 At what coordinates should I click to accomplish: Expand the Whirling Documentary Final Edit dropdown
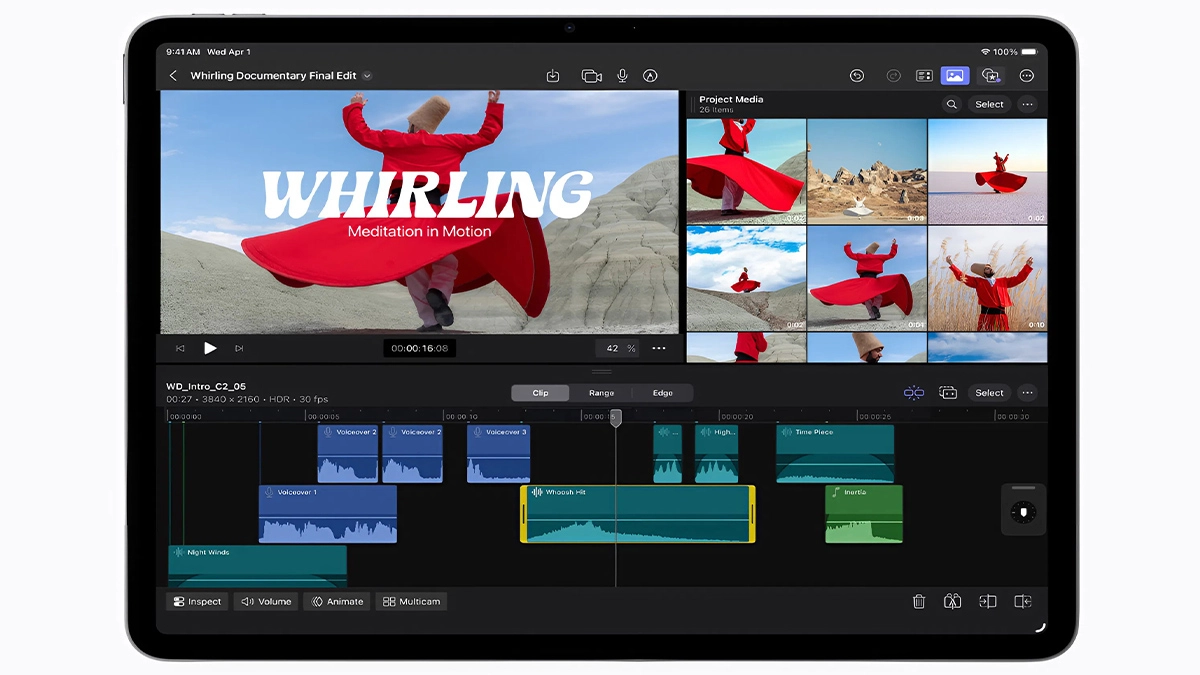367,76
